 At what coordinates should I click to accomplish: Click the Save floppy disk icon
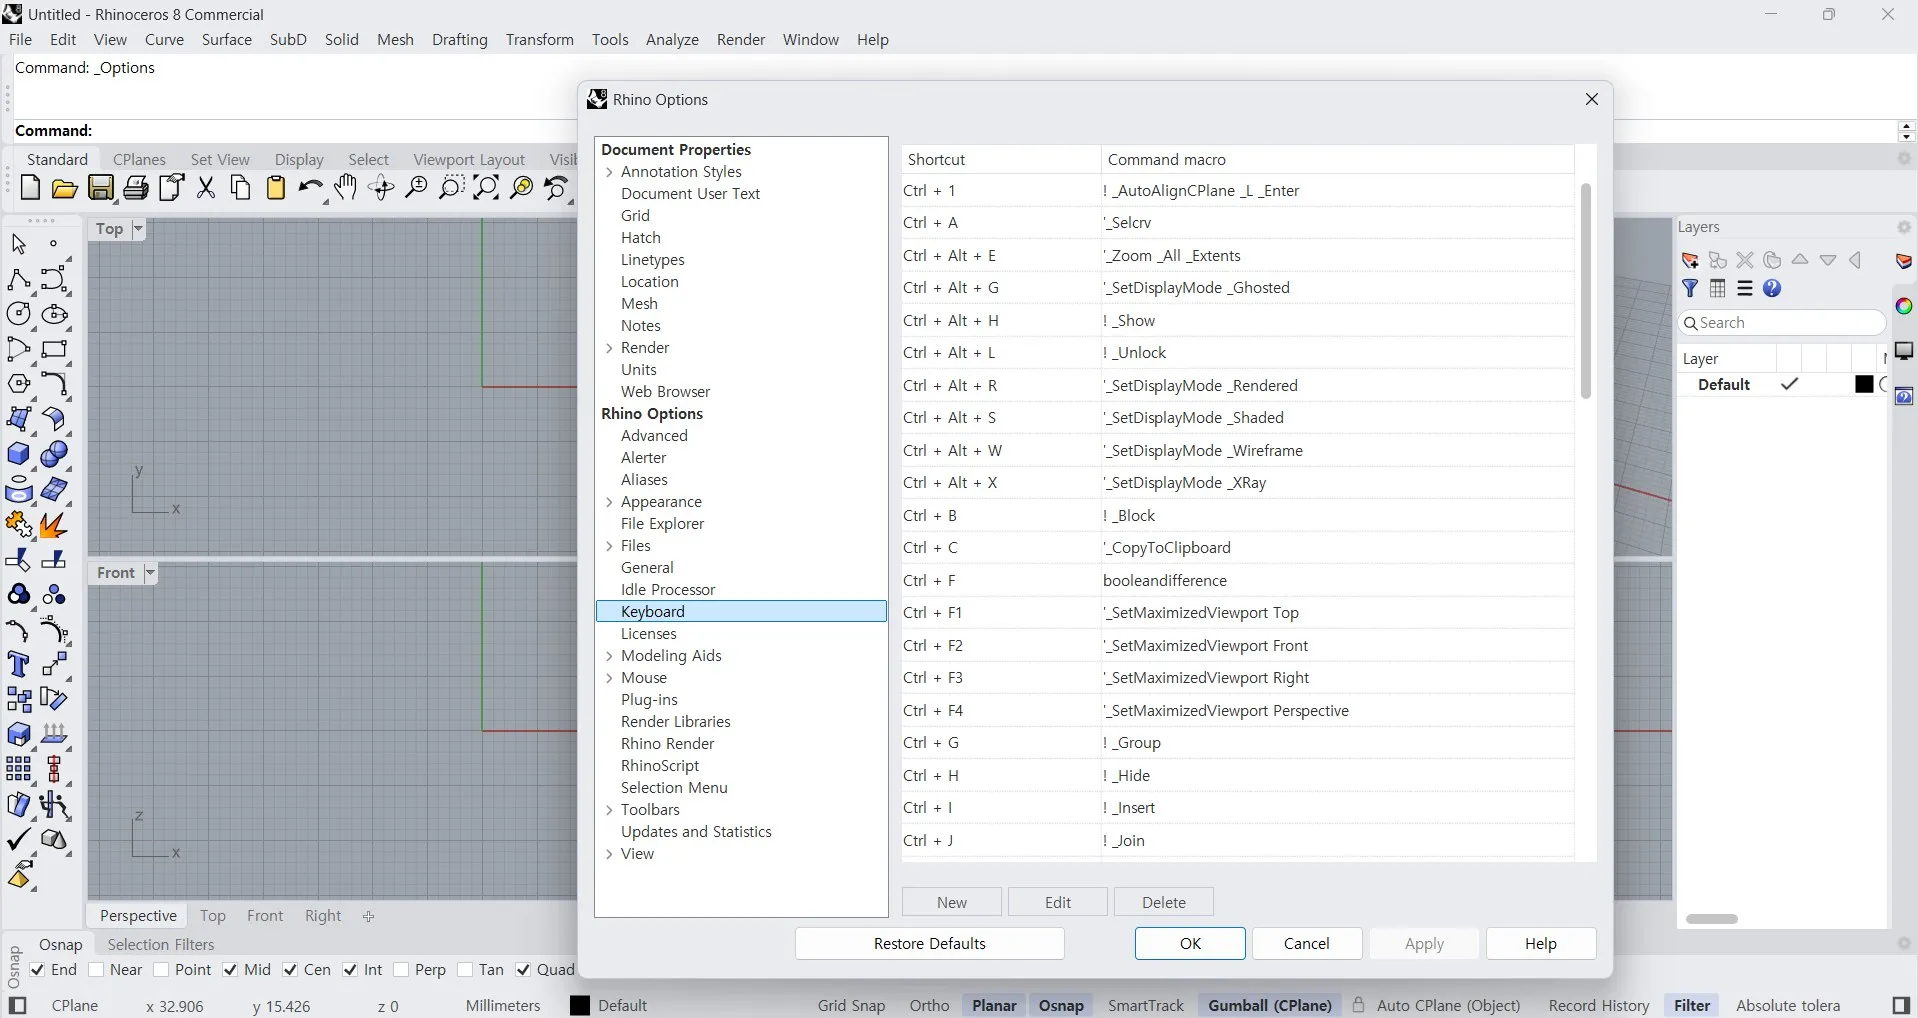[x=101, y=188]
